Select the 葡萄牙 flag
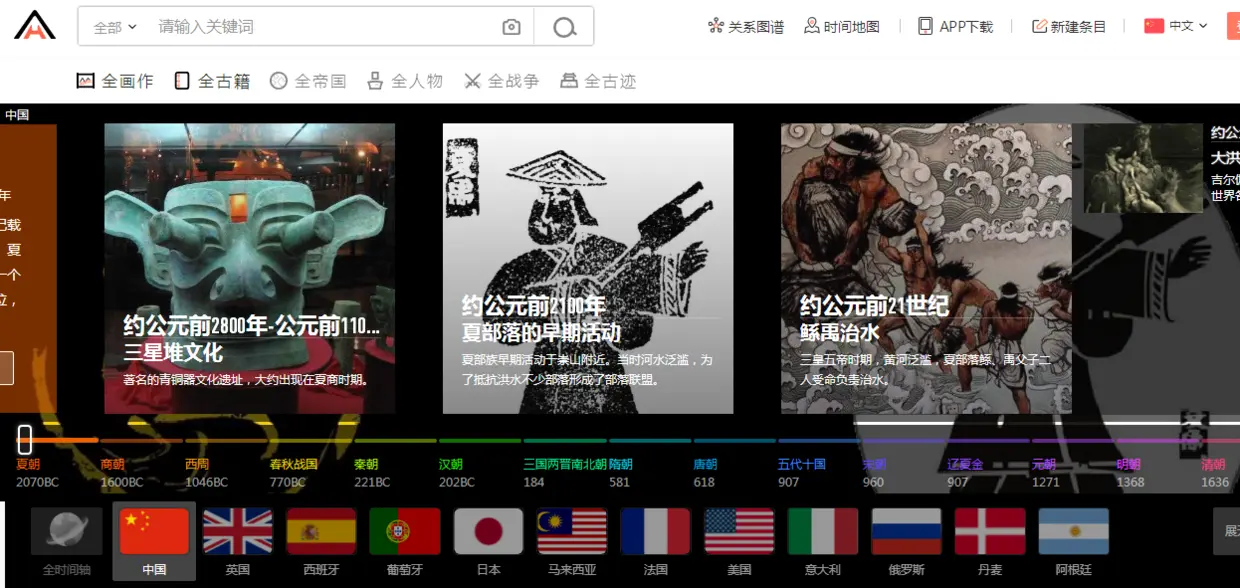Viewport: 1240px width, 588px height. (405, 532)
